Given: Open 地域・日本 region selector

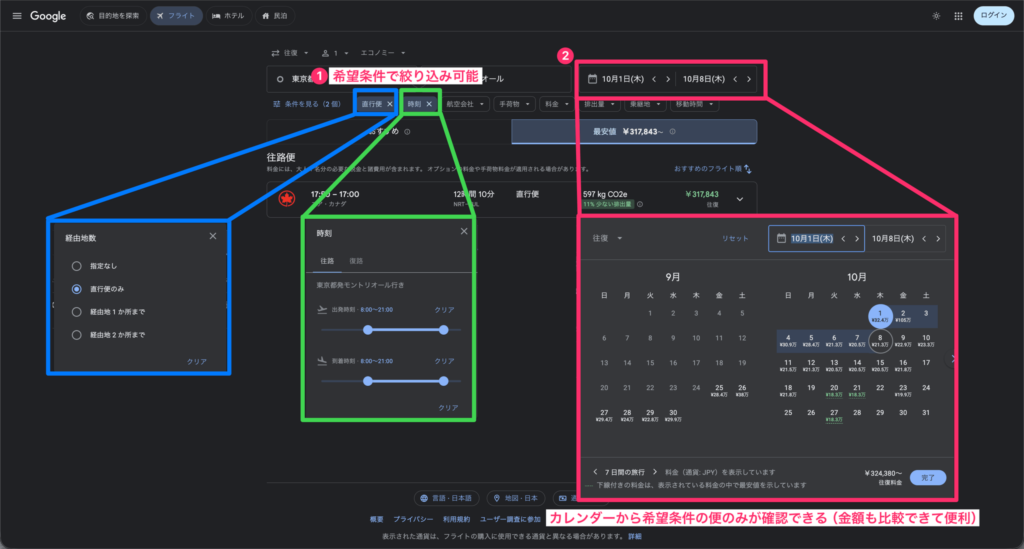Looking at the screenshot, I should coord(515,498).
